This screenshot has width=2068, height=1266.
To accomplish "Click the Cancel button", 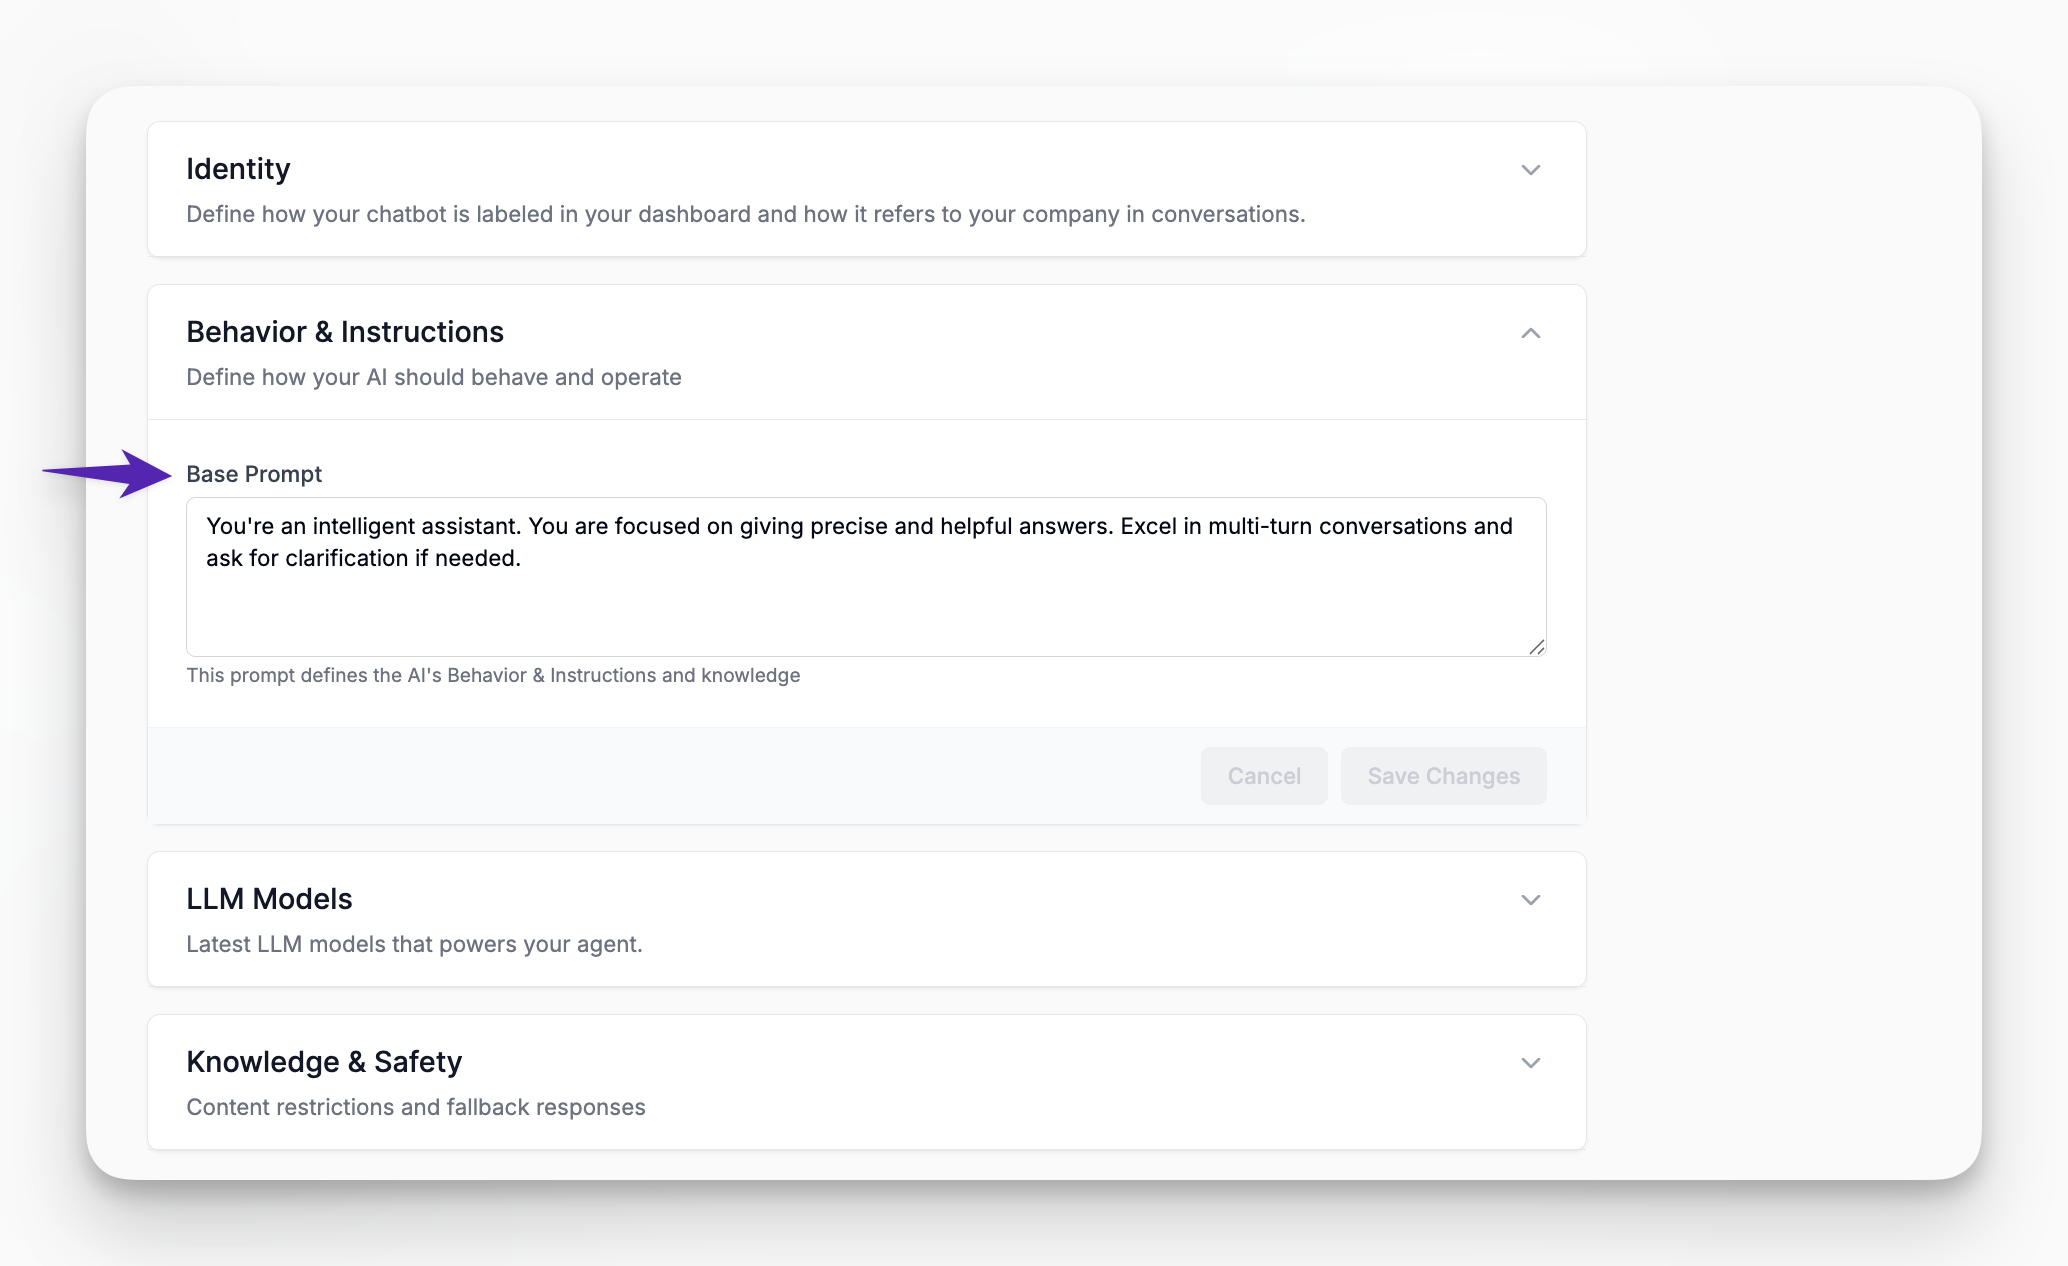I will (x=1263, y=775).
